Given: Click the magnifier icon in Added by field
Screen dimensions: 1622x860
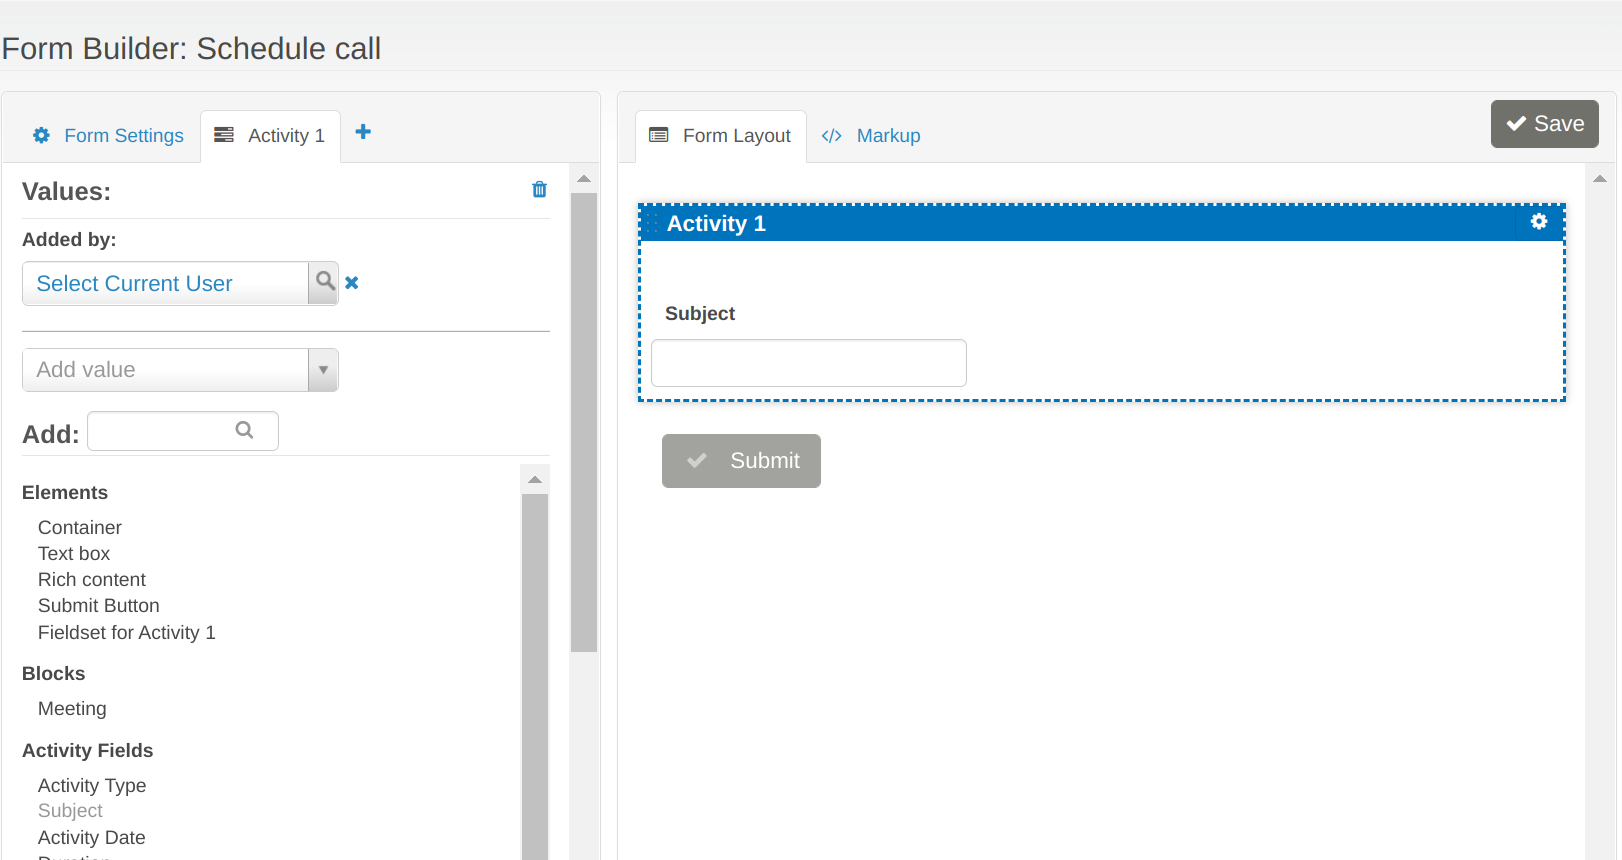Looking at the screenshot, I should (x=324, y=282).
